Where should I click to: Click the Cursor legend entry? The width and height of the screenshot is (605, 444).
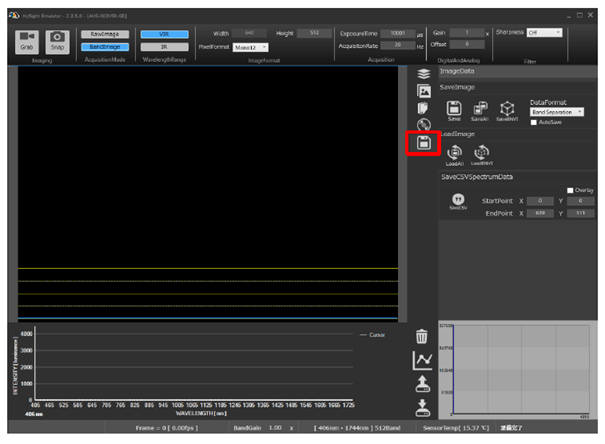click(x=372, y=335)
